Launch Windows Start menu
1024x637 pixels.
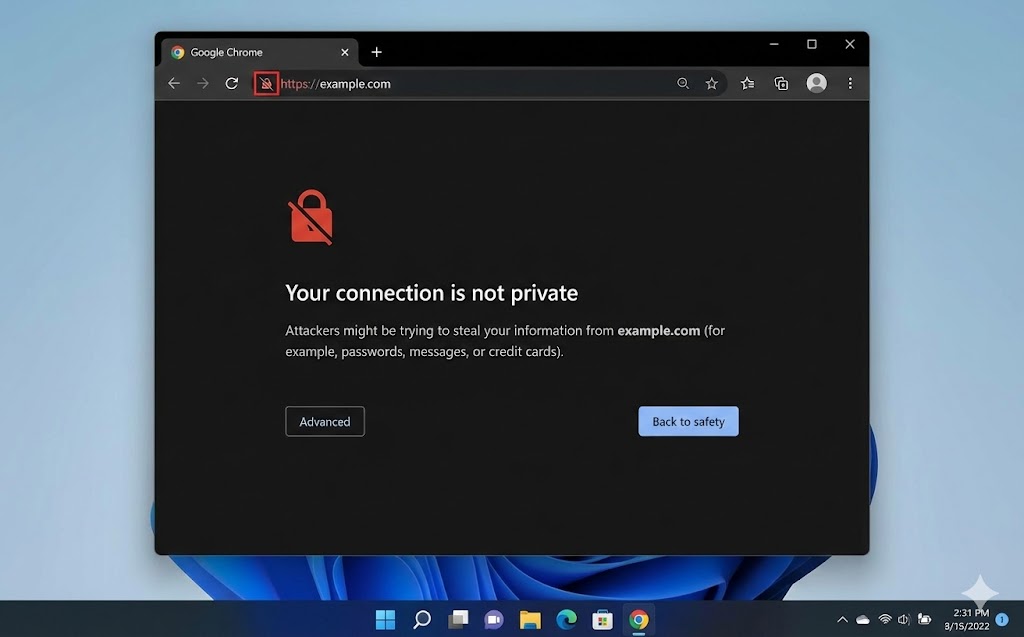point(385,619)
